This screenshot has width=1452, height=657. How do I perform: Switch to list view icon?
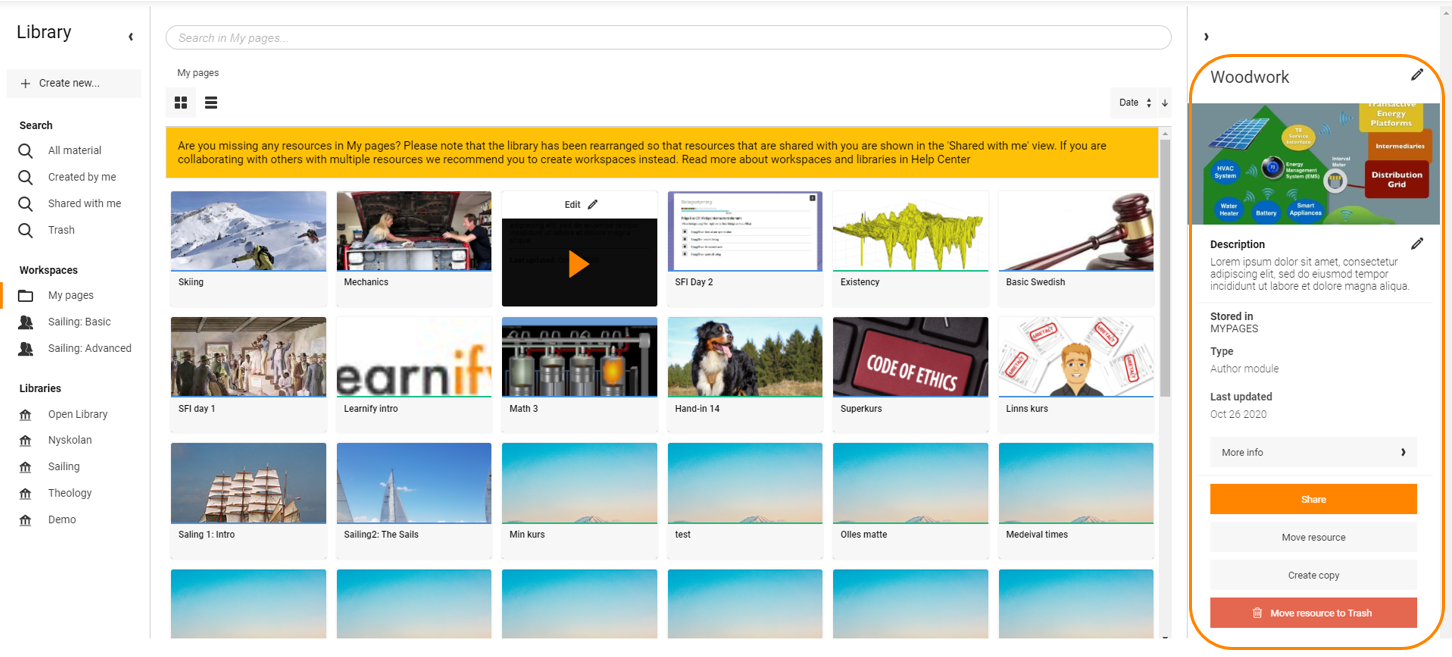pos(211,103)
